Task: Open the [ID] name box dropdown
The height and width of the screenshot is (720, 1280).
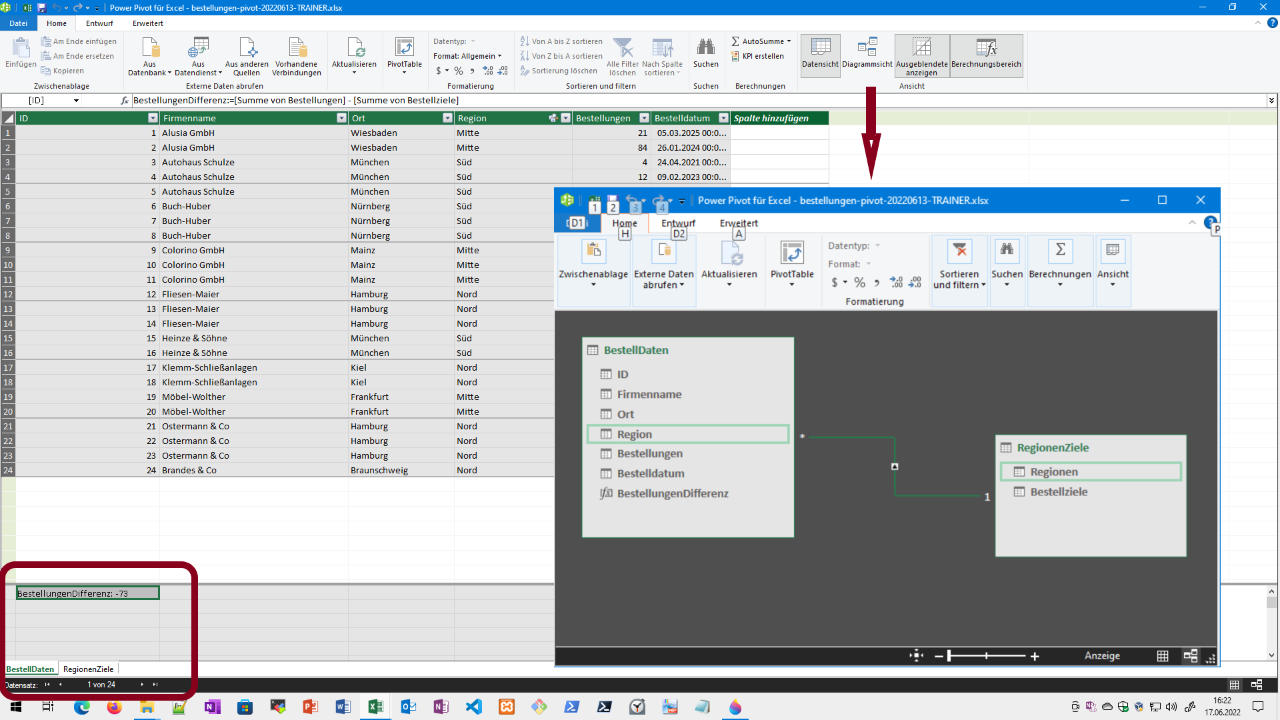Action: pos(76,100)
